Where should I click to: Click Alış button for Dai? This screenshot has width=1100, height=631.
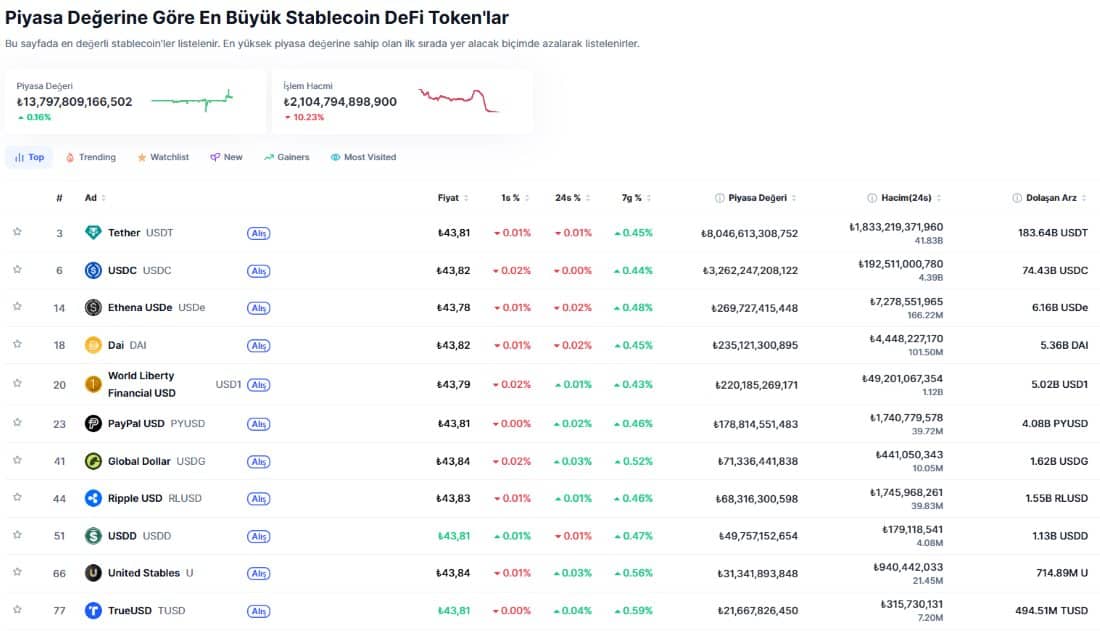[x=258, y=346]
